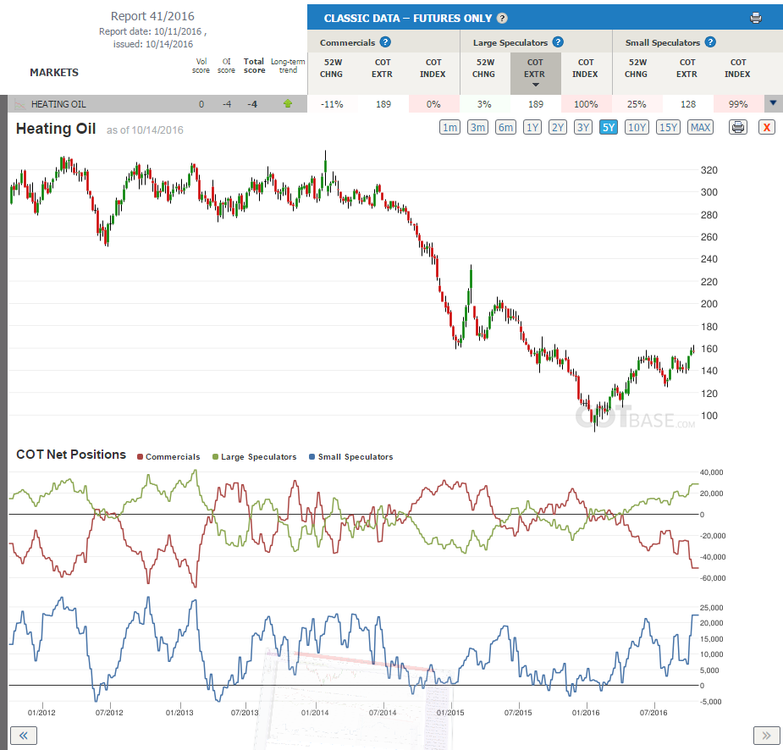Select the MAX chart range
The width and height of the screenshot is (783, 750).
[x=700, y=127]
